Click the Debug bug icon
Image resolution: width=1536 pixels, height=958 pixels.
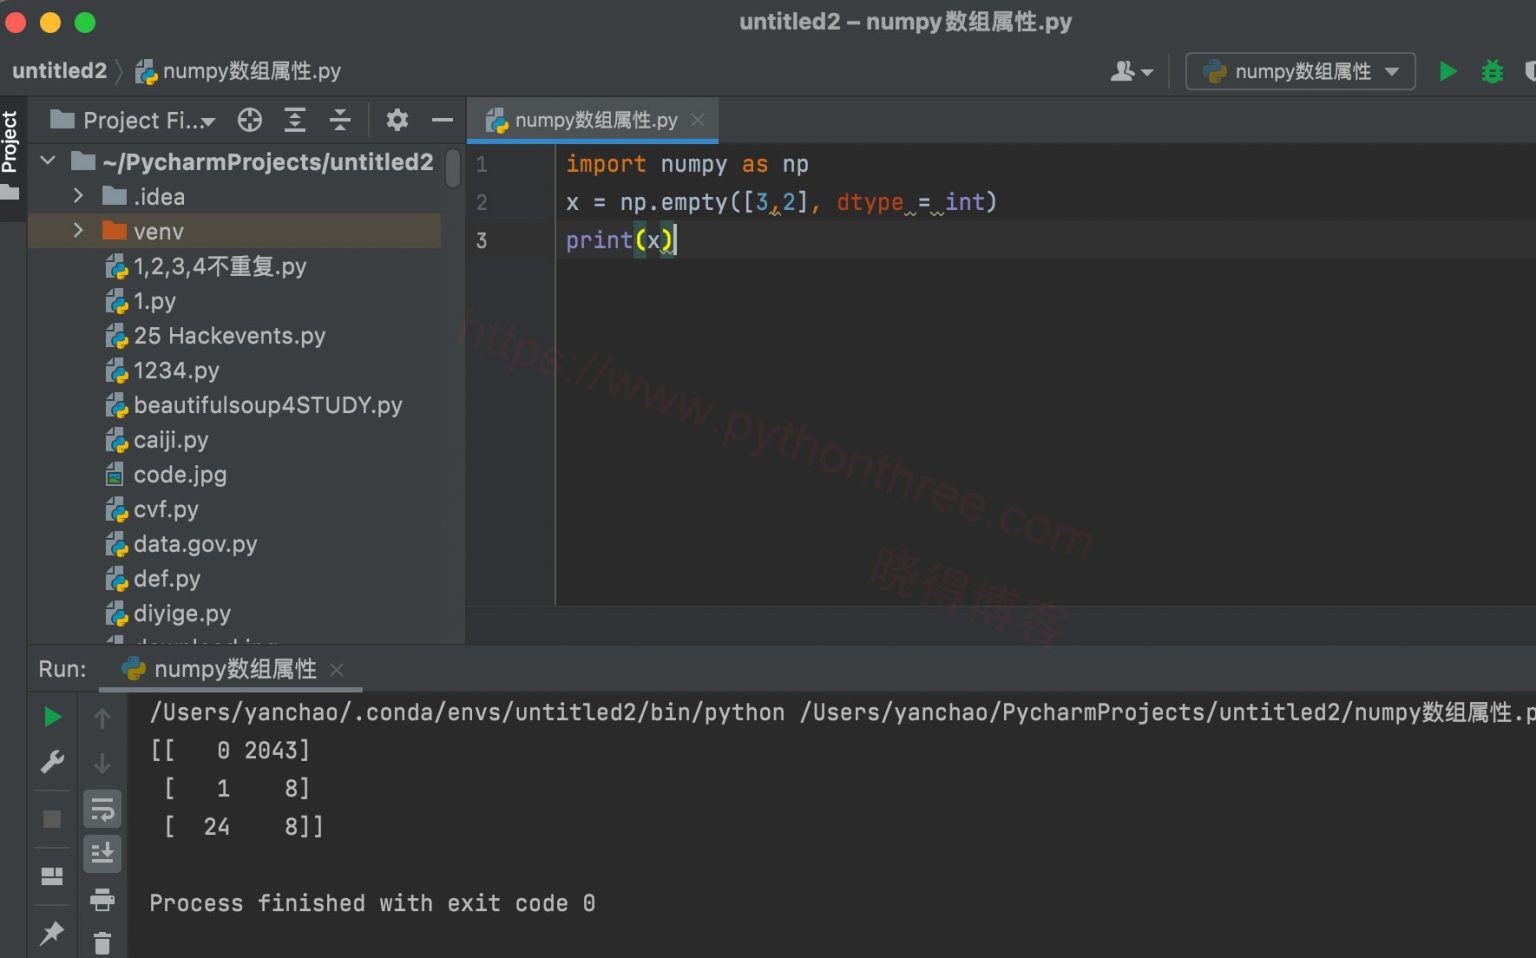coord(1492,71)
